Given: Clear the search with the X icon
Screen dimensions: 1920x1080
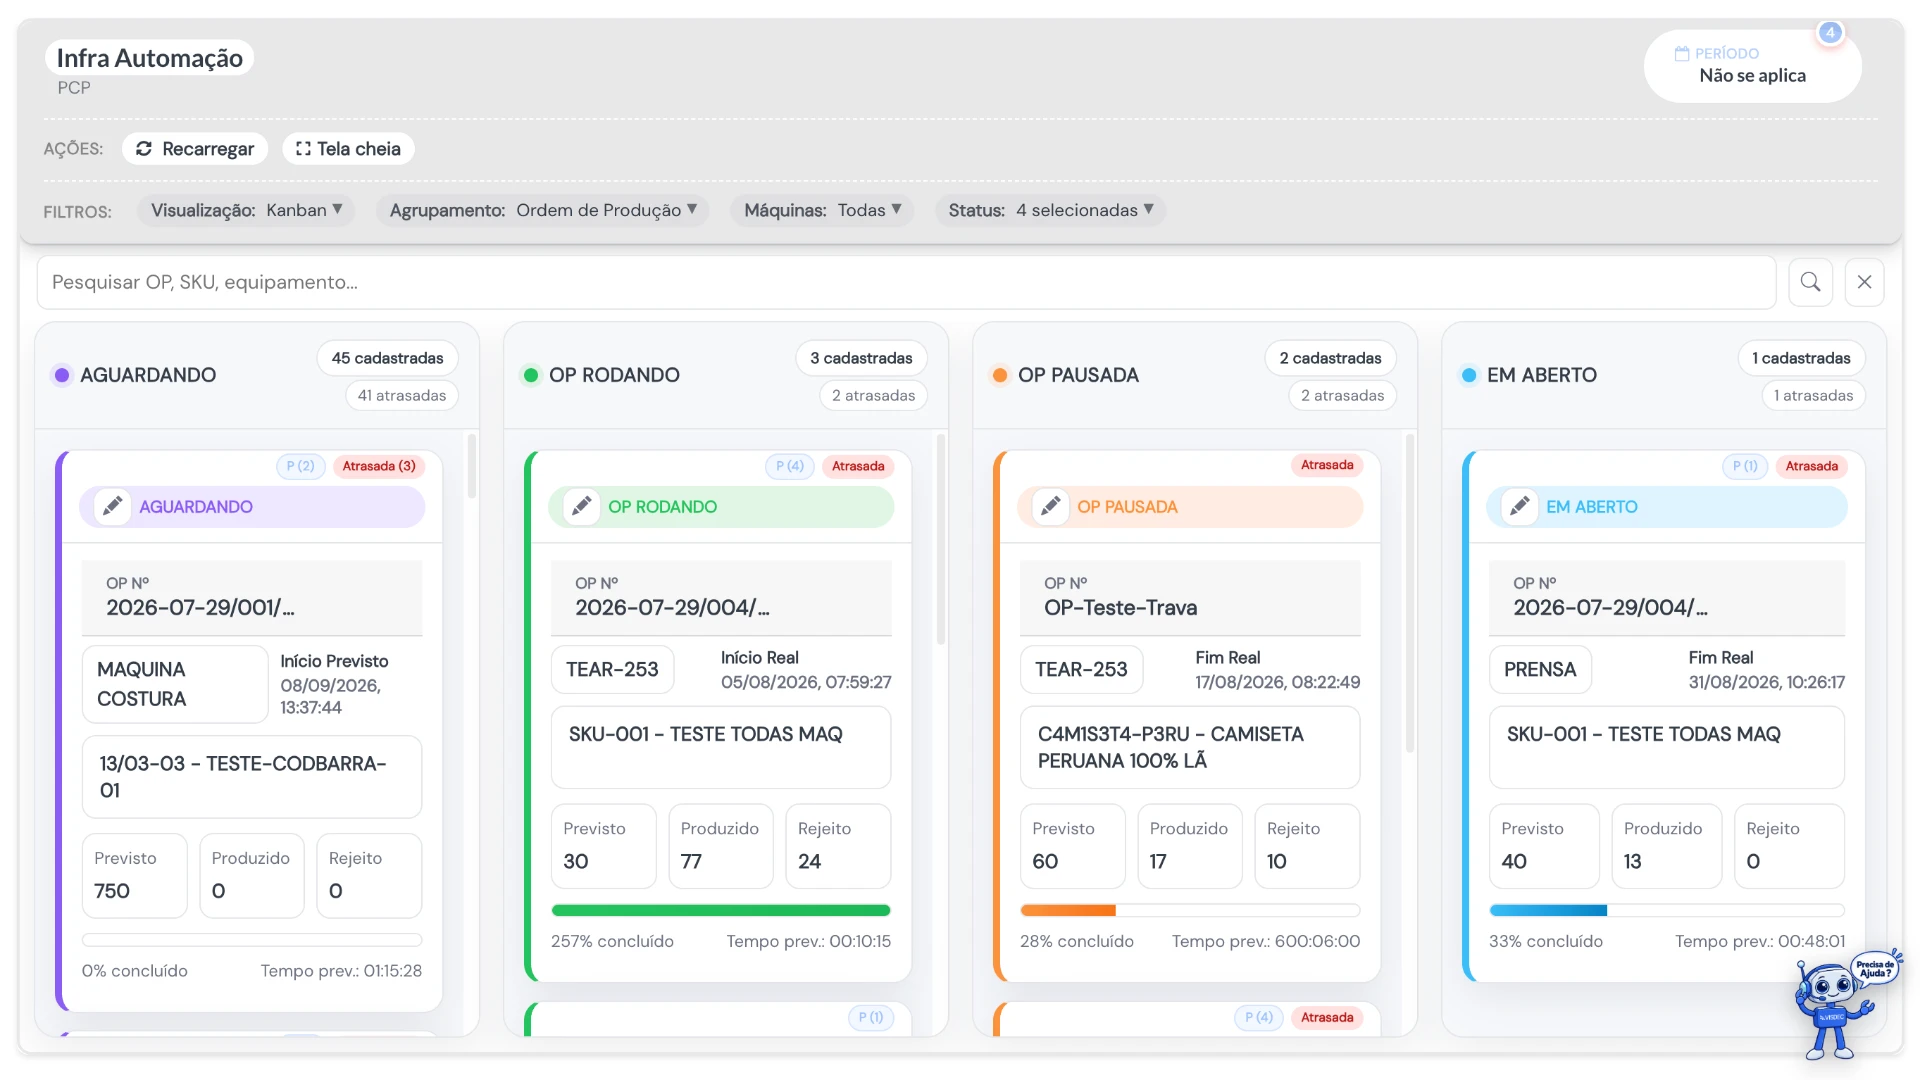Looking at the screenshot, I should [x=1864, y=282].
